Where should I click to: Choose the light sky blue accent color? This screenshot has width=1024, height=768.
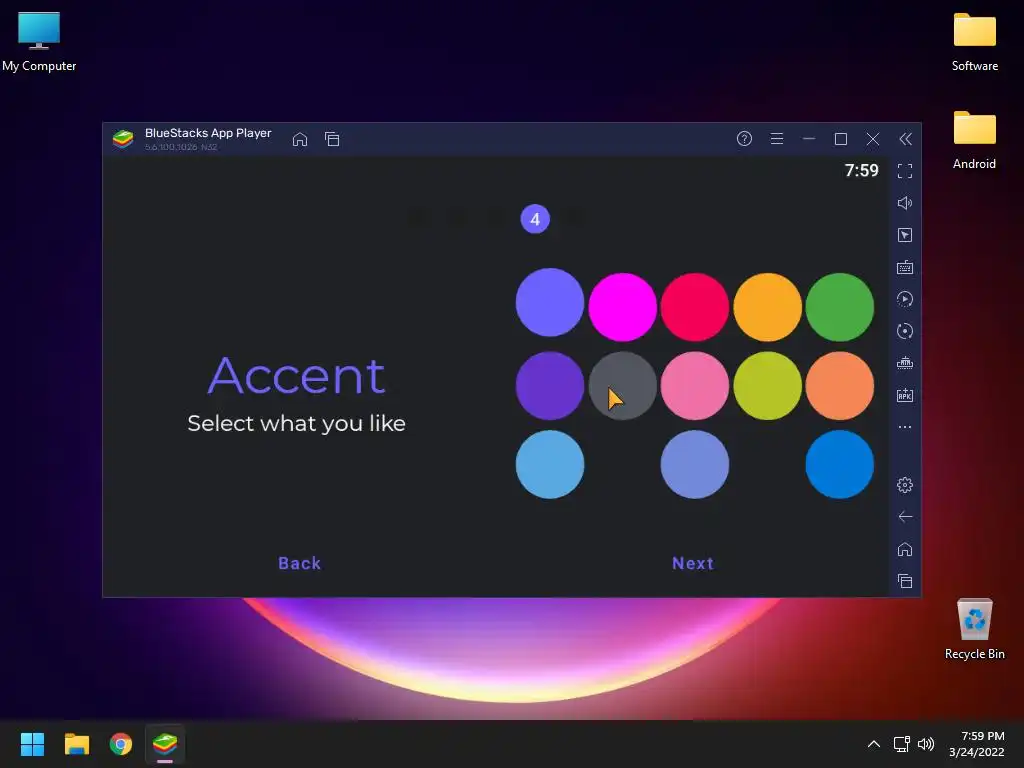click(x=550, y=464)
